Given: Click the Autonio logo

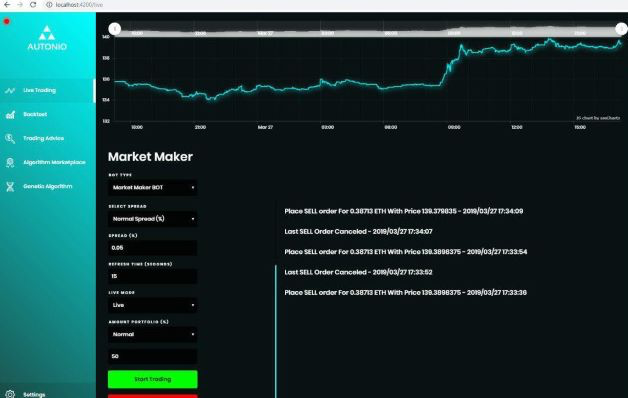Looking at the screenshot, I should [47, 38].
